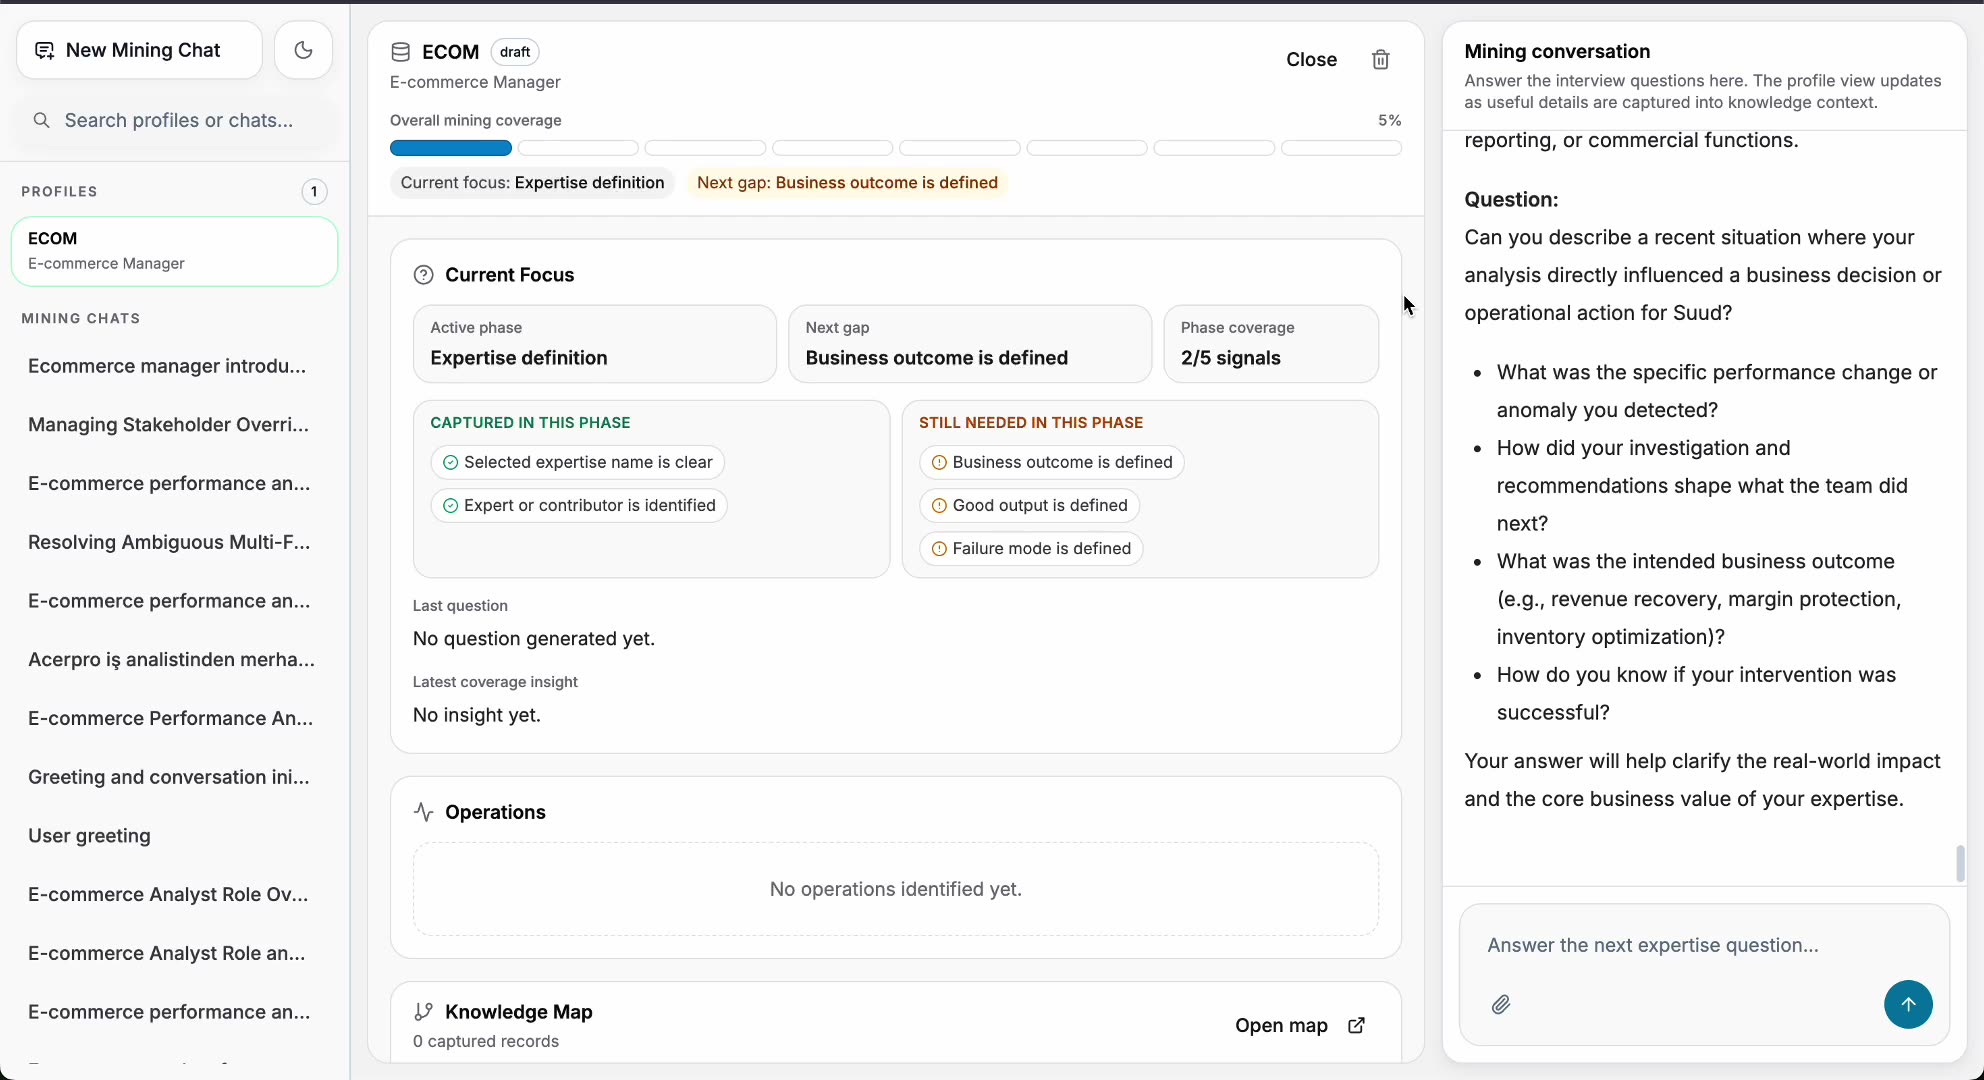Click the No operations identified yet placeholder

[896, 889]
